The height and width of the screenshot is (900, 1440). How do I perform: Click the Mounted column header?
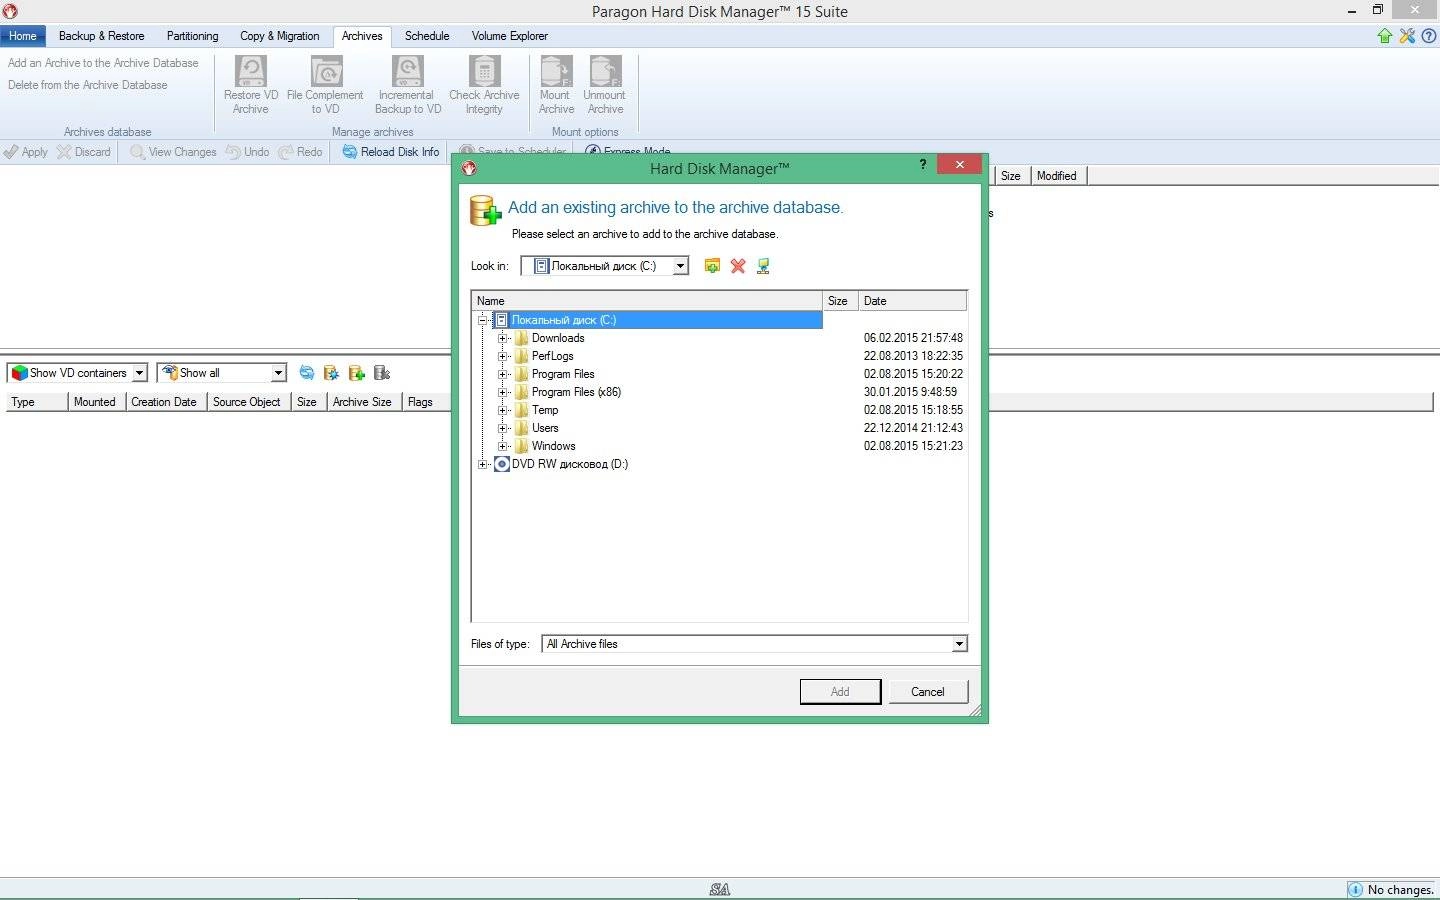[x=95, y=402]
